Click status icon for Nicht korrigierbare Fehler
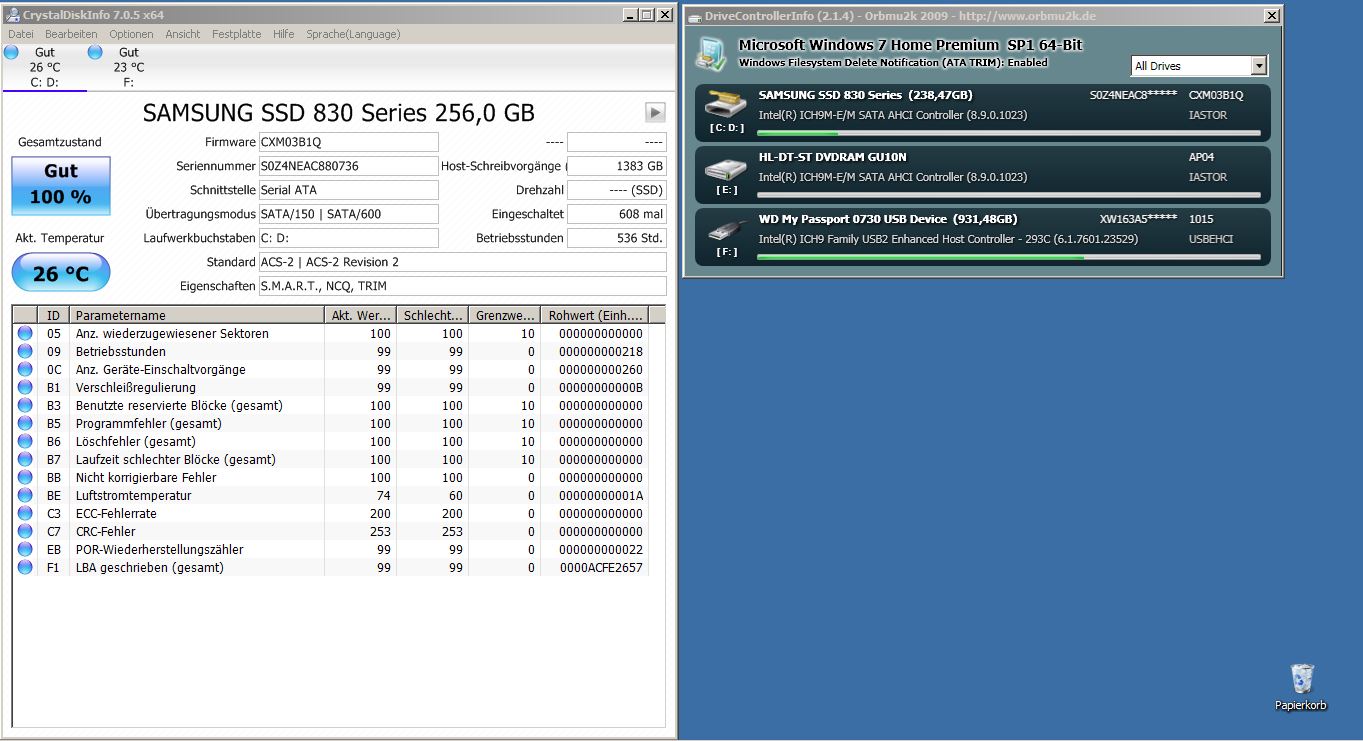The height and width of the screenshot is (741, 1363). (25, 477)
